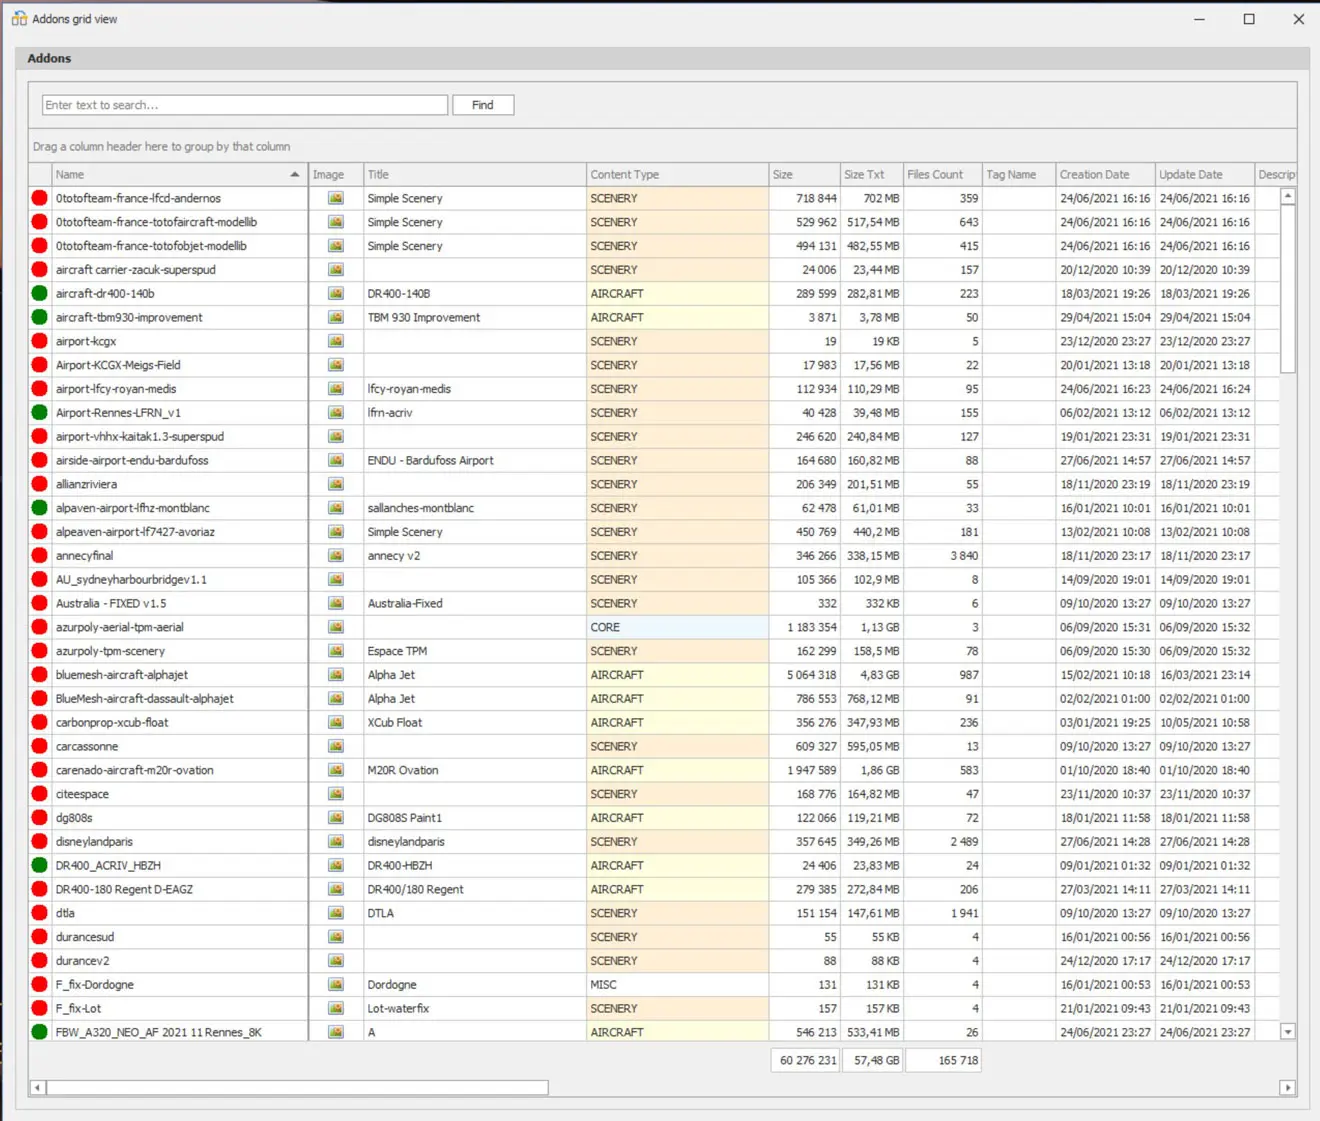The image size is (1320, 1121).
Task: Click the vertical scrollbar up arrow
Action: (x=1288, y=197)
